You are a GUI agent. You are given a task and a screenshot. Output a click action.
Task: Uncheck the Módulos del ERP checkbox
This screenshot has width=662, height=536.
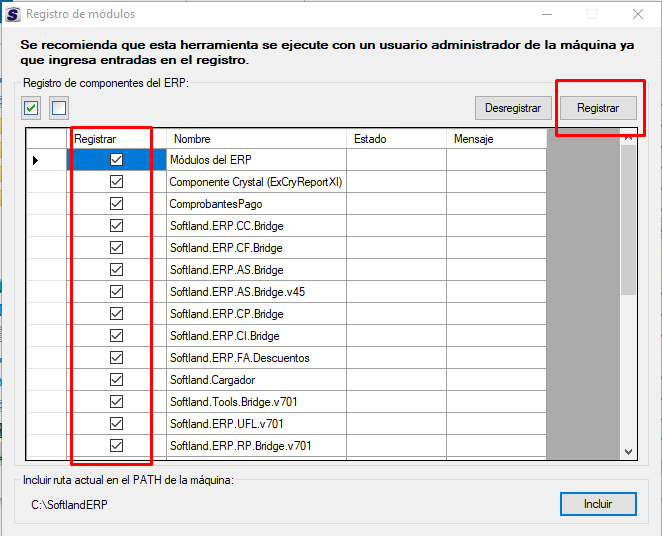(117, 160)
